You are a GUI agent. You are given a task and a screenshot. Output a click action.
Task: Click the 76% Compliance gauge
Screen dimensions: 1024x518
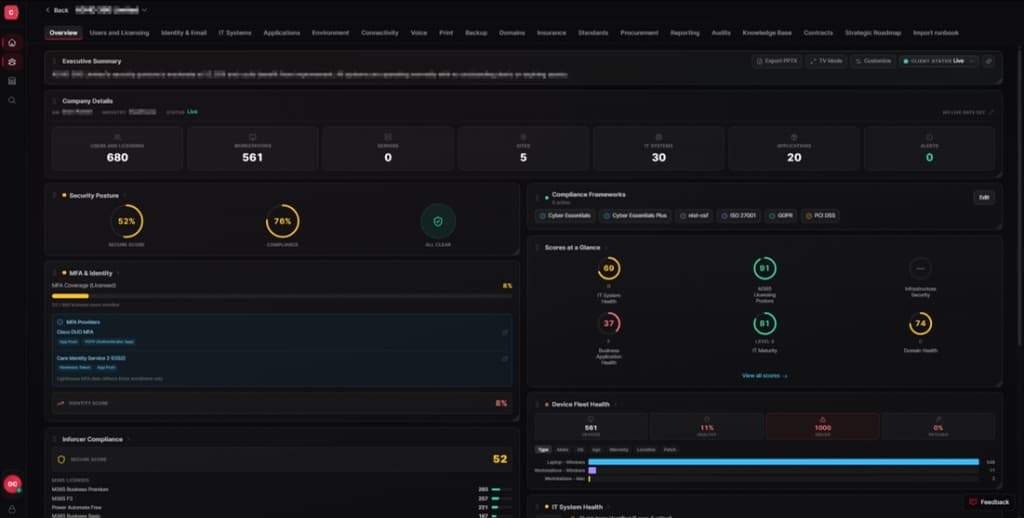click(x=282, y=221)
